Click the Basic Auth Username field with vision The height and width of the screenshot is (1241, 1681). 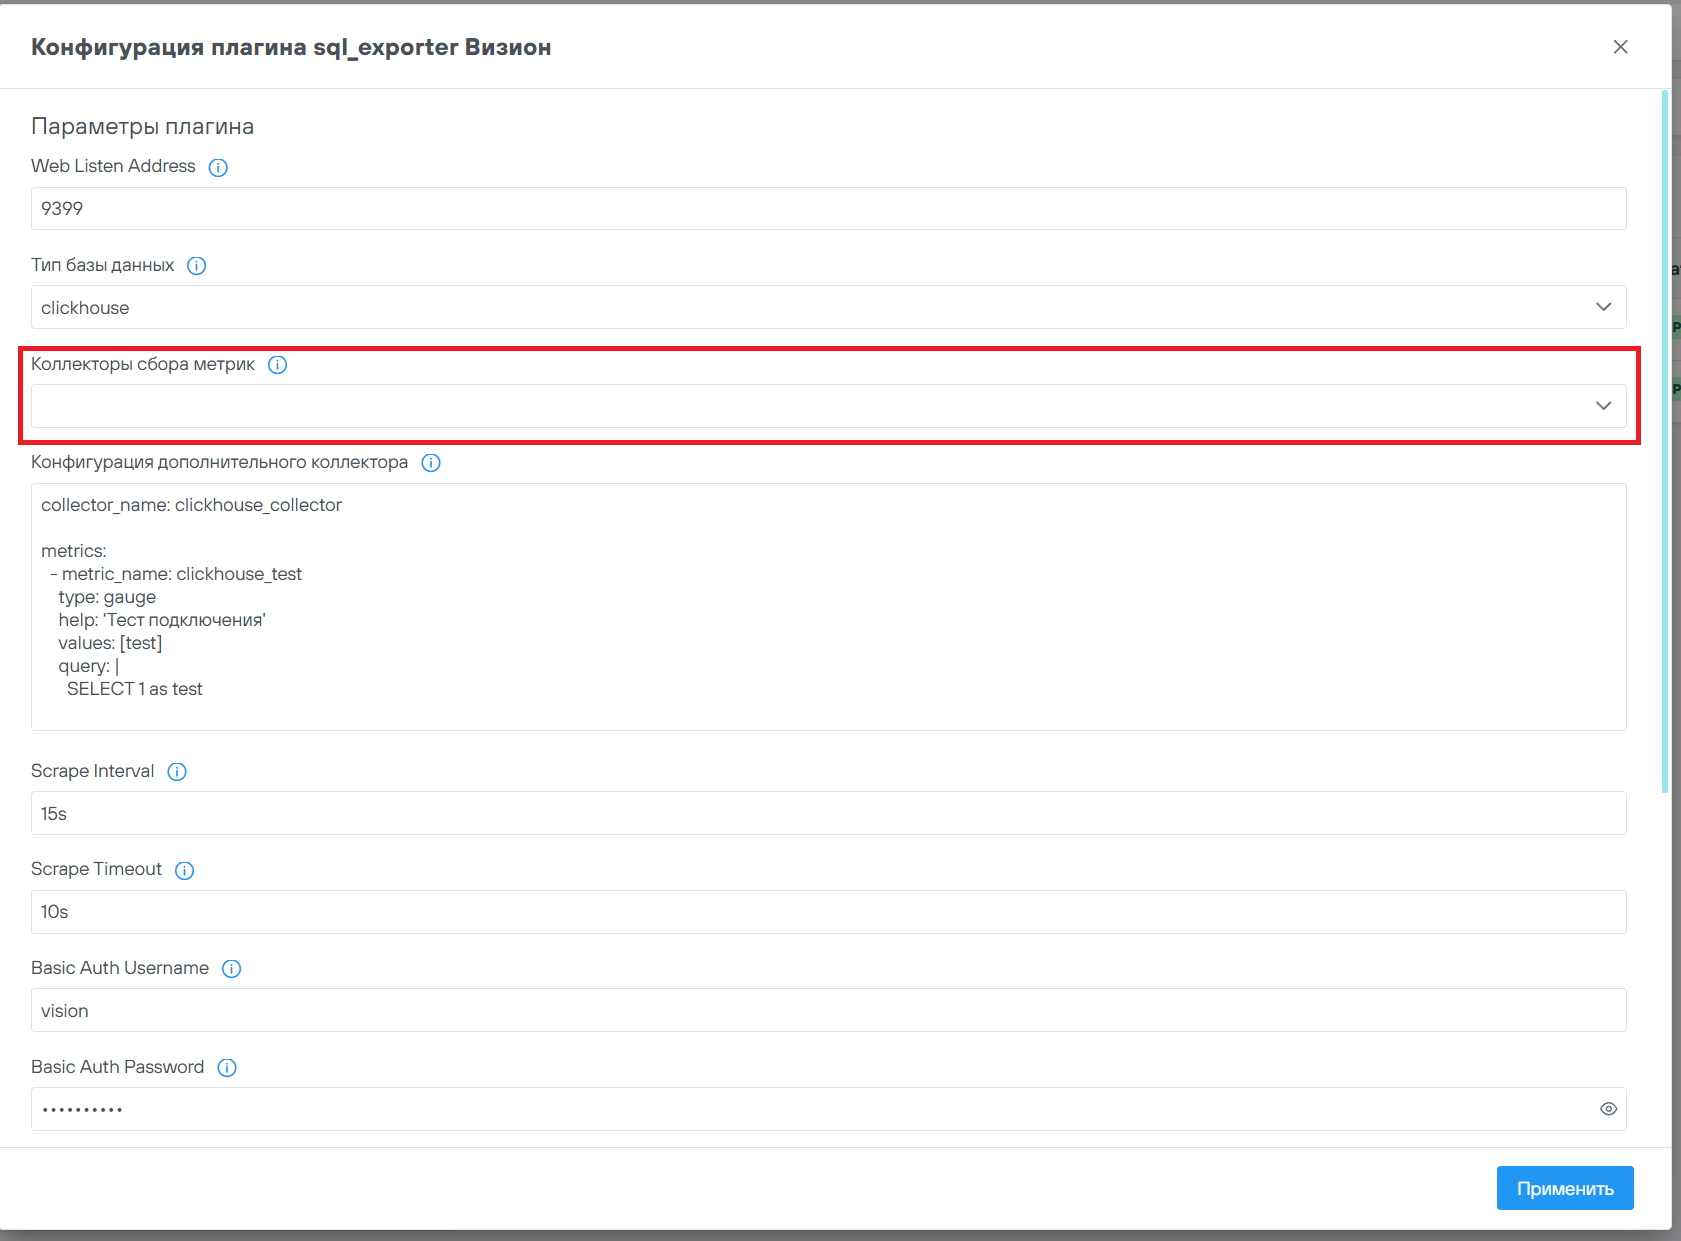coord(828,1011)
